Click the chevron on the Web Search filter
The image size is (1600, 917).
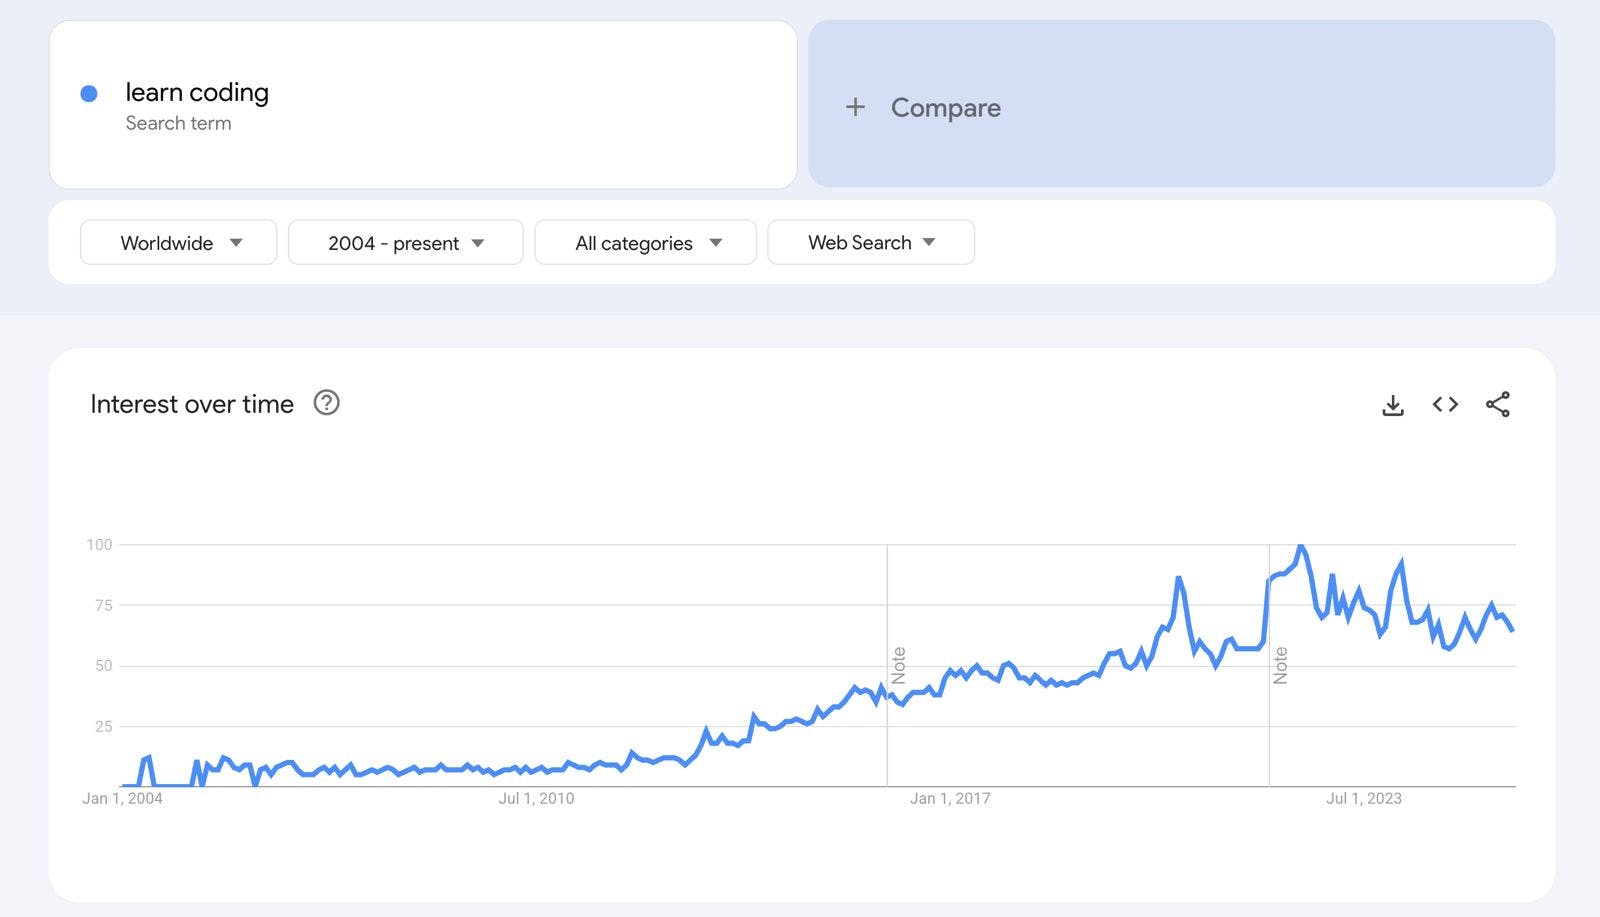(929, 242)
